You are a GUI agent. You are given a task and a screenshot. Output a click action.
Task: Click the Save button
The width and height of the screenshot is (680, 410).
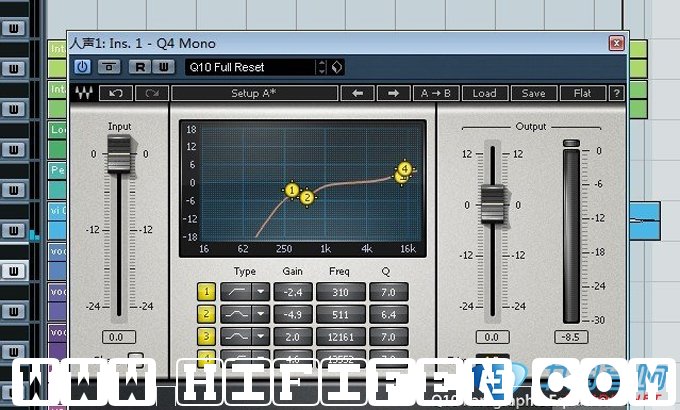(533, 93)
